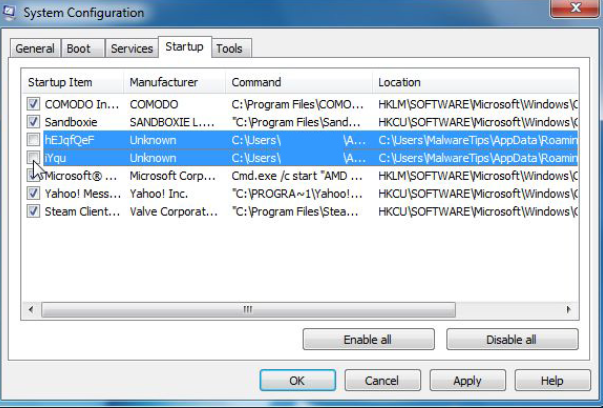The image size is (603, 408).
Task: Uncheck the Yahoo! Messenger startup checkbox
Action: (33, 193)
